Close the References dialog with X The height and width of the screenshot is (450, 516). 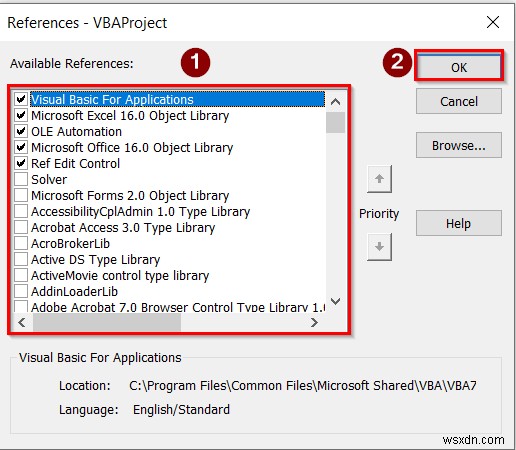click(493, 22)
